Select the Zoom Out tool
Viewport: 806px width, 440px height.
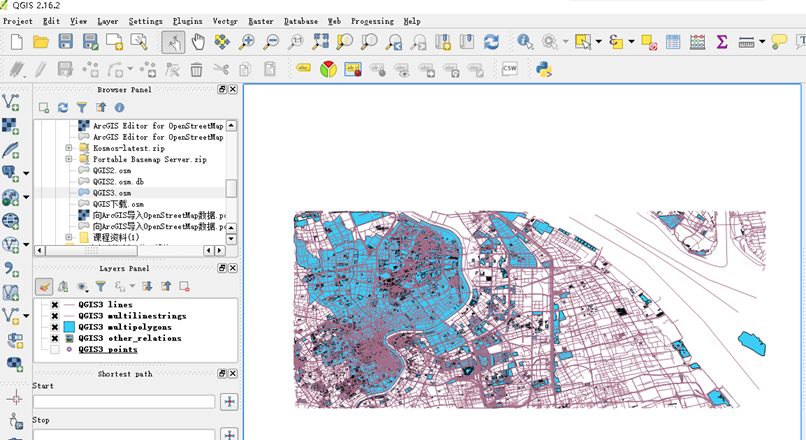point(271,42)
